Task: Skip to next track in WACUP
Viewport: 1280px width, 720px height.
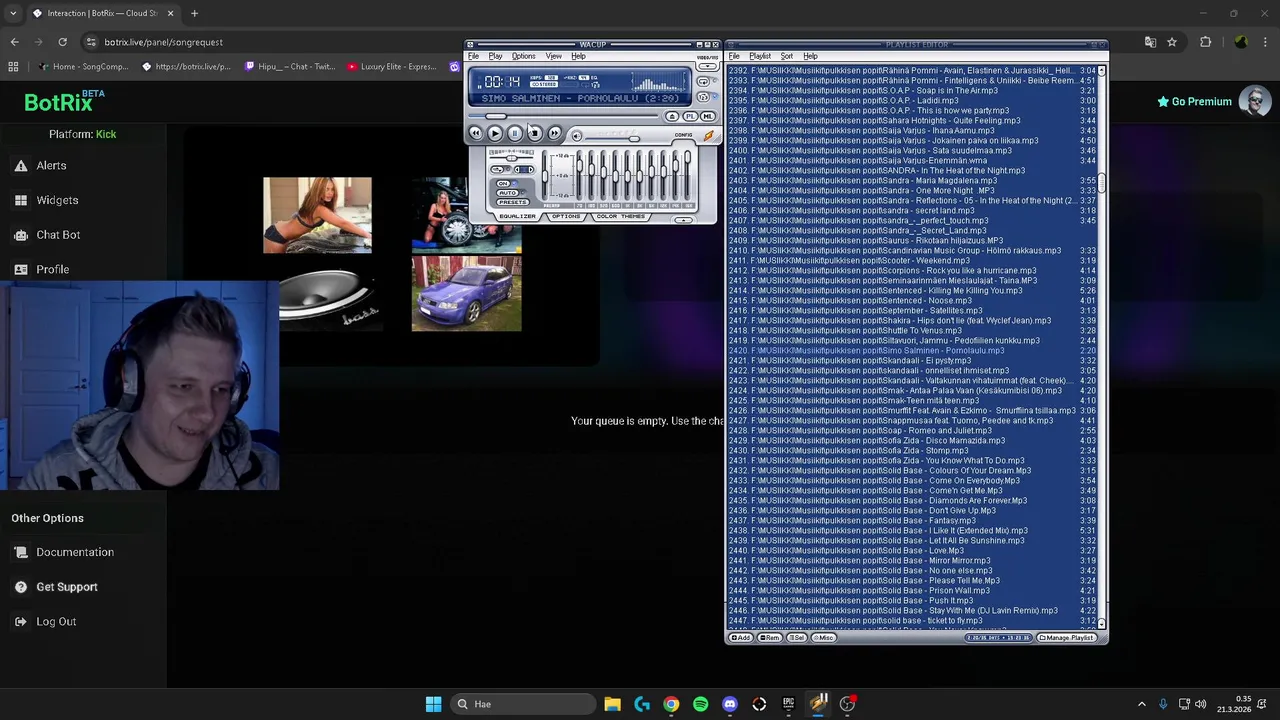Action: pyautogui.click(x=555, y=133)
